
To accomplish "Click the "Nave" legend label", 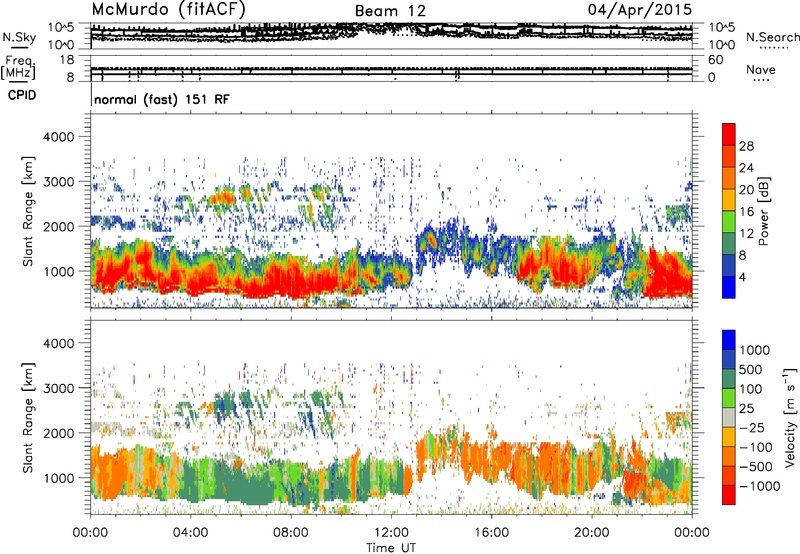I will click(x=761, y=69).
